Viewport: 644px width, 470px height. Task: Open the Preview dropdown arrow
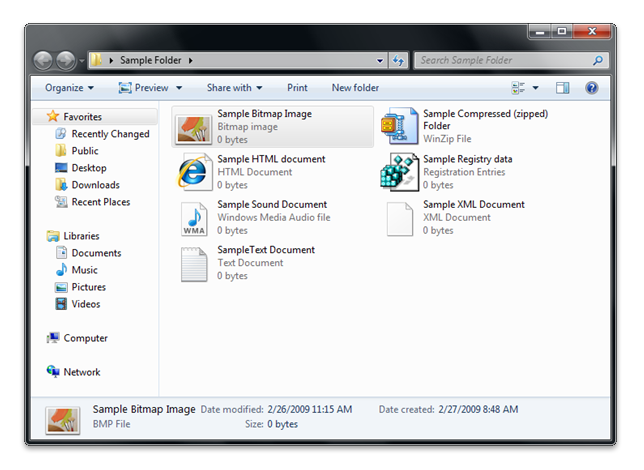click(x=179, y=88)
